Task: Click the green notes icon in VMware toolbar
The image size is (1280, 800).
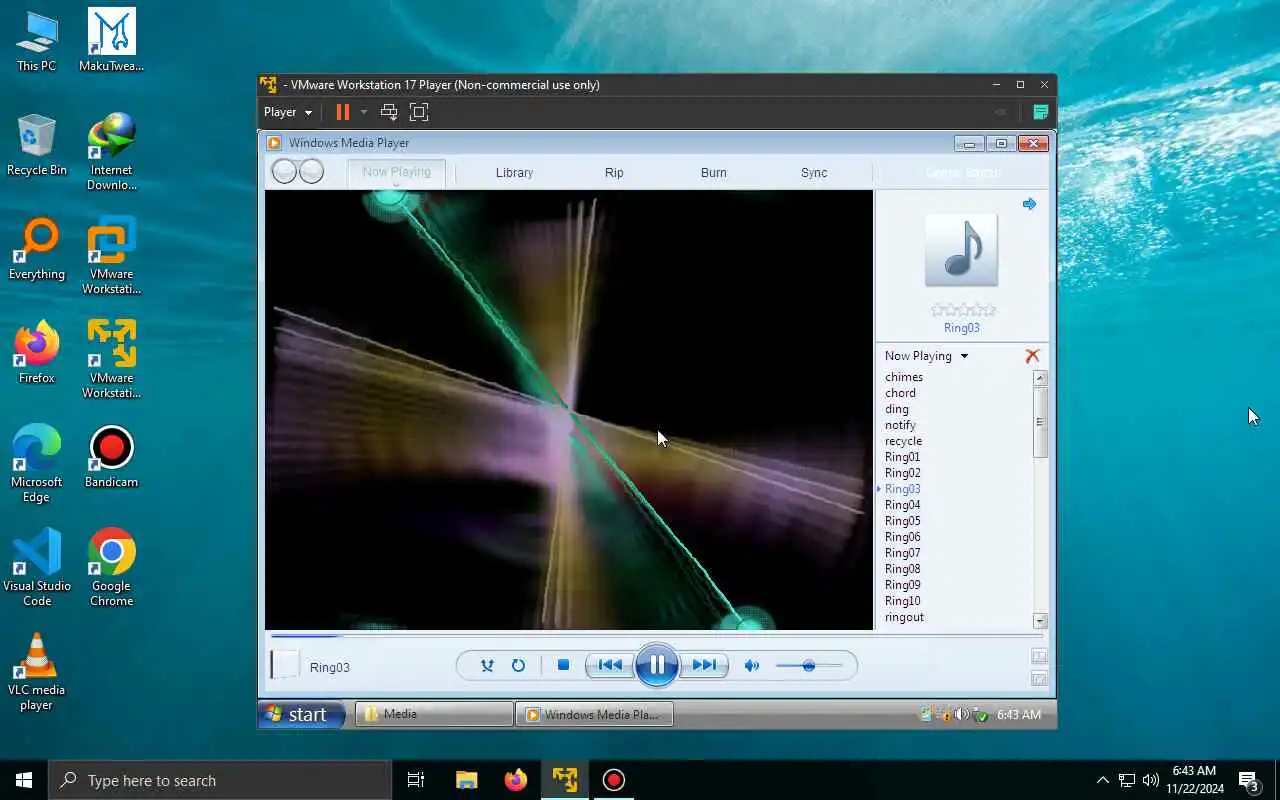Action: click(1040, 112)
